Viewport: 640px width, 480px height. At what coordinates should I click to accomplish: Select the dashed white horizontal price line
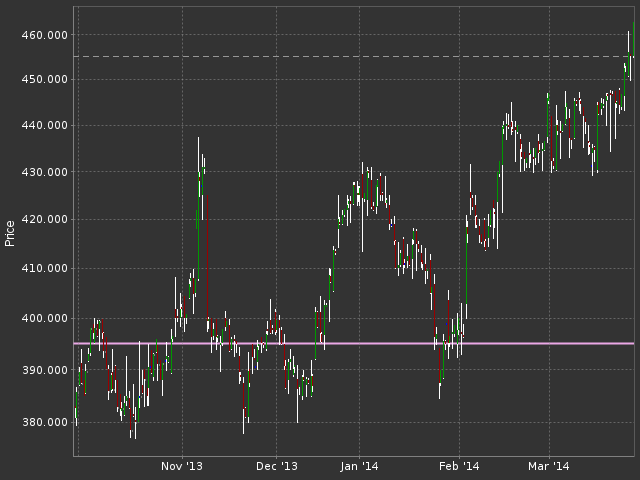(354, 56)
